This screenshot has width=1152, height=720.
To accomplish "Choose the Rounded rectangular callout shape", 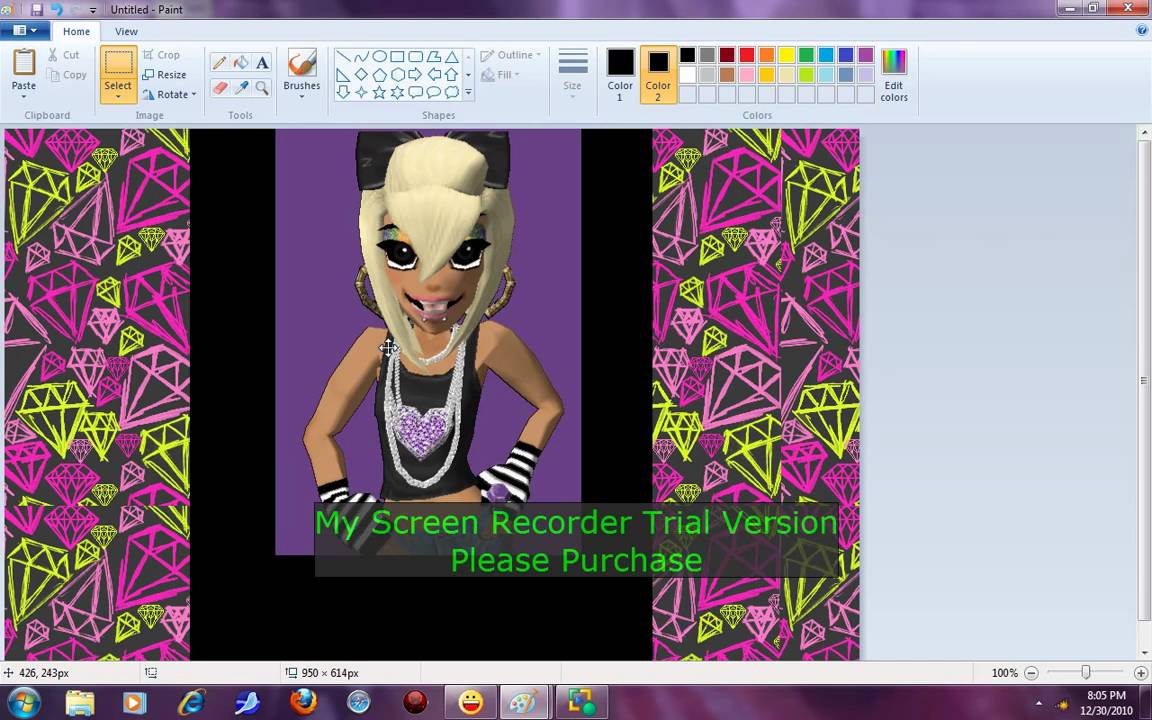I will (415, 93).
